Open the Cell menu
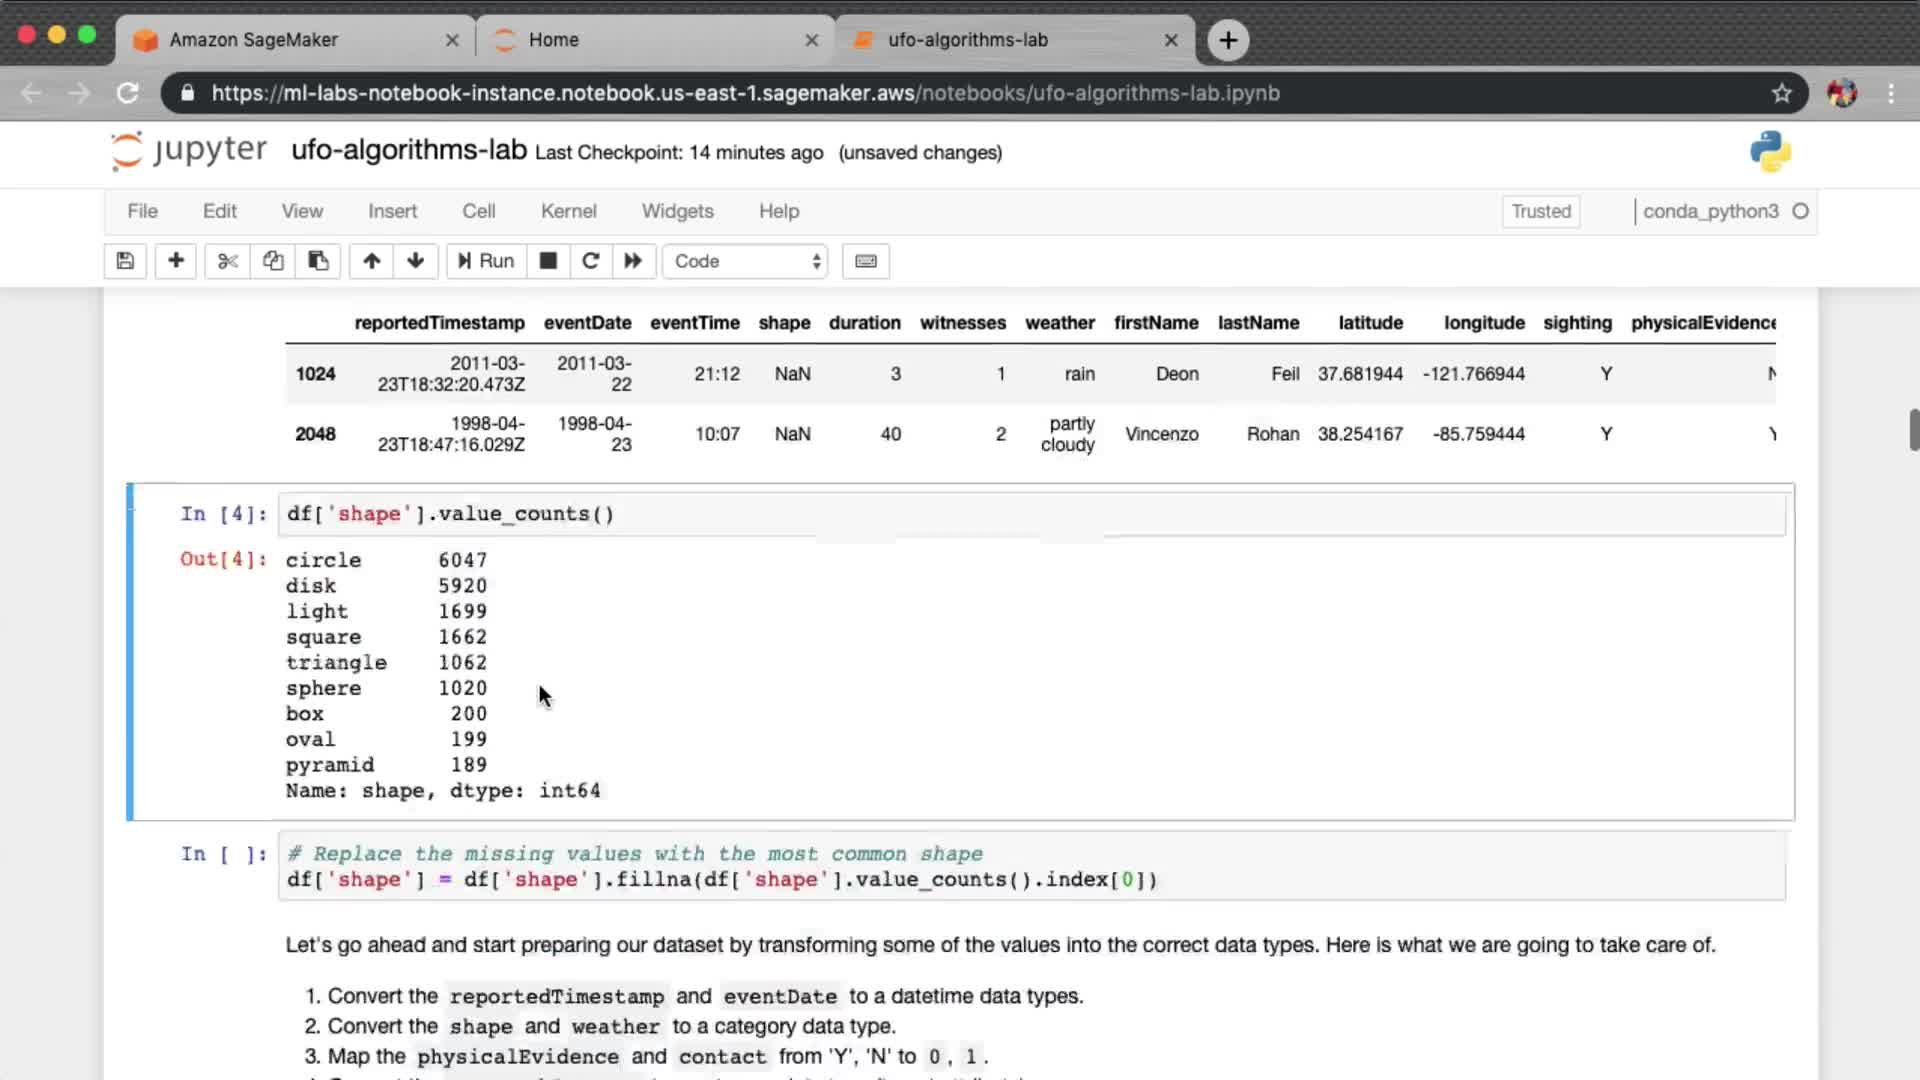 coord(478,211)
